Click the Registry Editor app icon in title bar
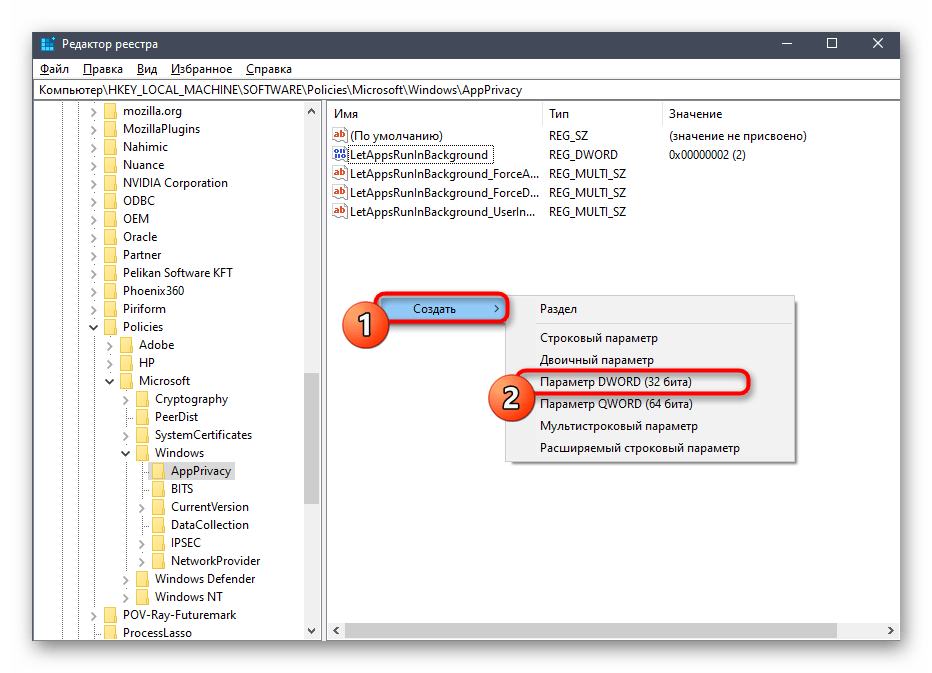This screenshot has width=932, height=673. click(x=48, y=44)
